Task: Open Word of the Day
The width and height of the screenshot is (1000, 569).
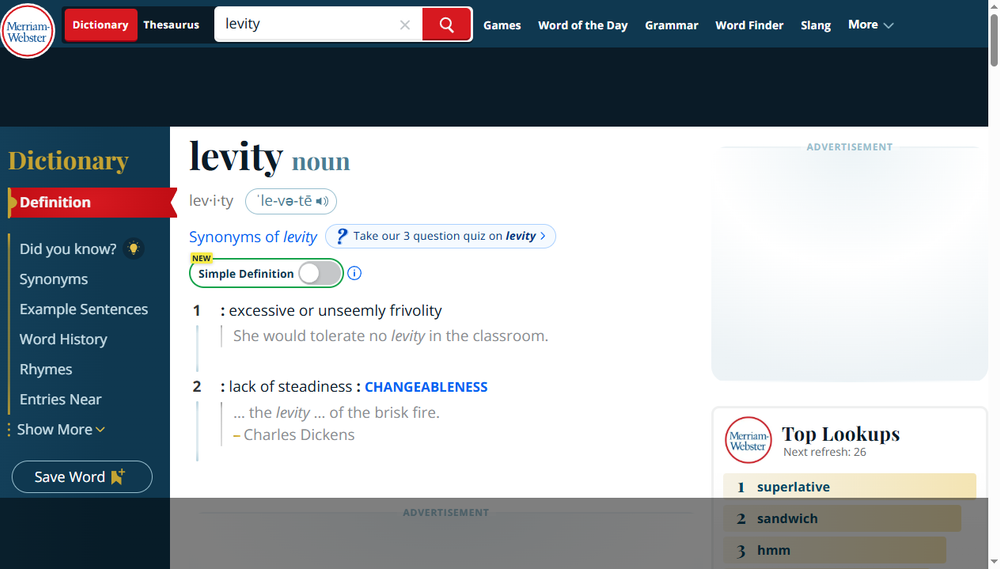Action: (583, 26)
